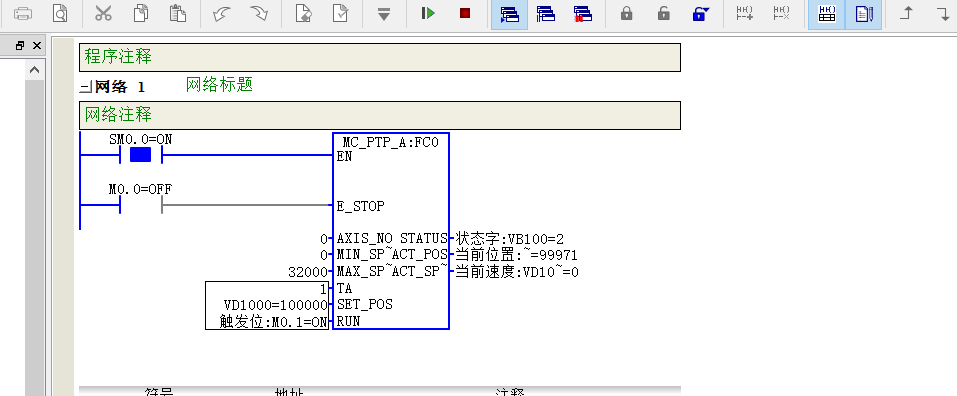Click the downward branch line icon

click(943, 13)
